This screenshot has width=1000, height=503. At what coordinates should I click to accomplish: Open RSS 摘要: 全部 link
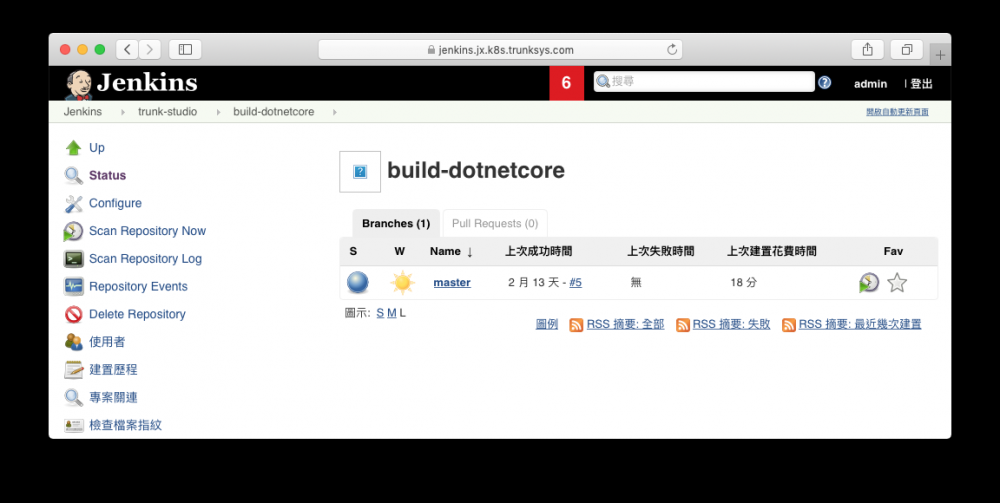click(625, 324)
